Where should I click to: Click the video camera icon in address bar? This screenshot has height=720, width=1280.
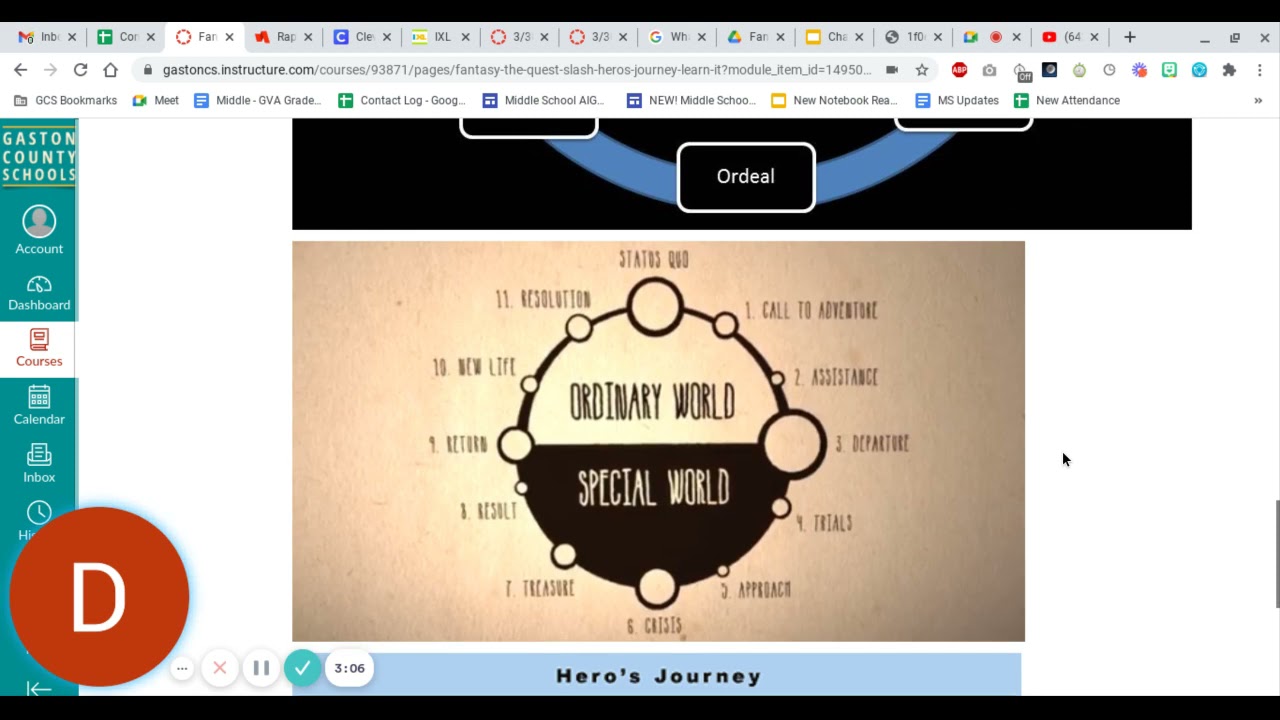point(892,70)
